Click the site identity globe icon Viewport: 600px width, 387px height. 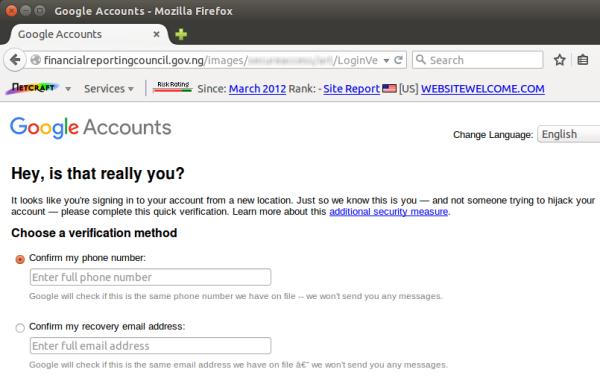click(x=36, y=60)
